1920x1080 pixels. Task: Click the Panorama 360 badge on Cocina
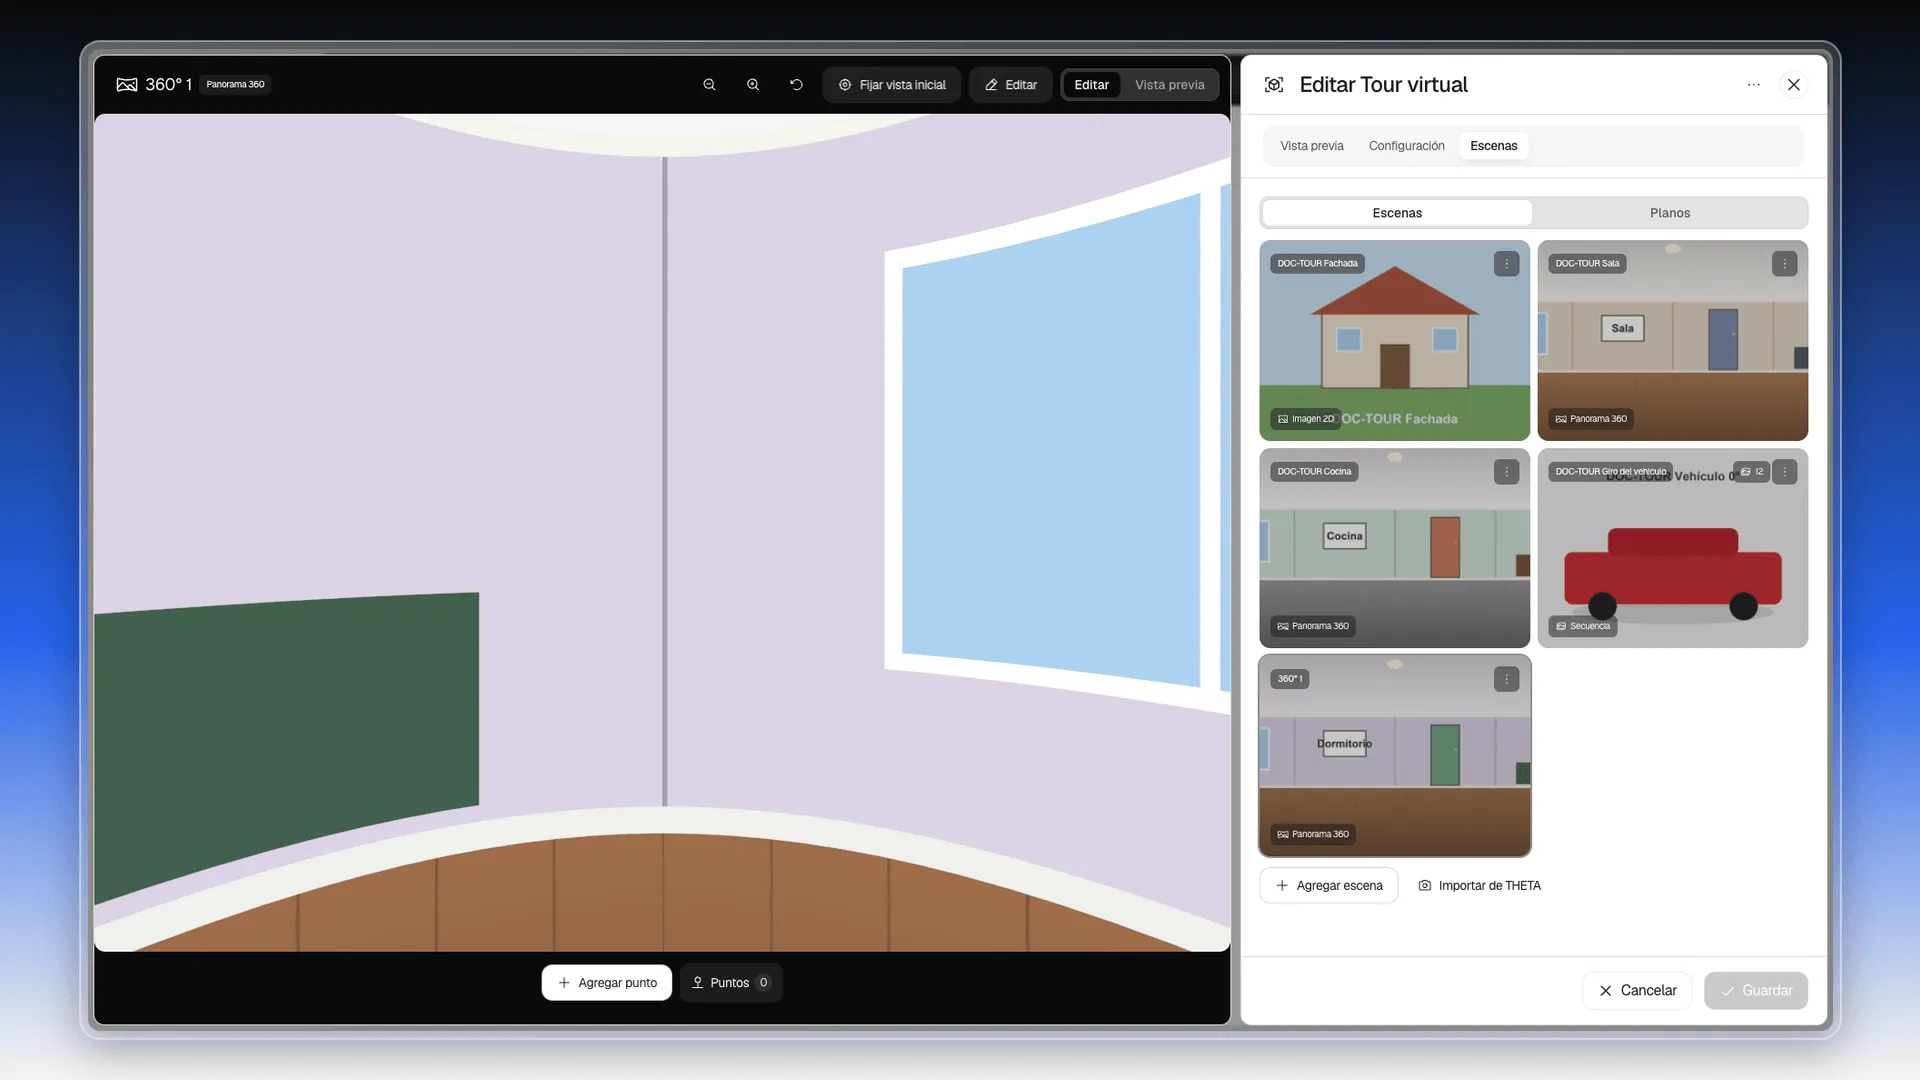pyautogui.click(x=1313, y=626)
